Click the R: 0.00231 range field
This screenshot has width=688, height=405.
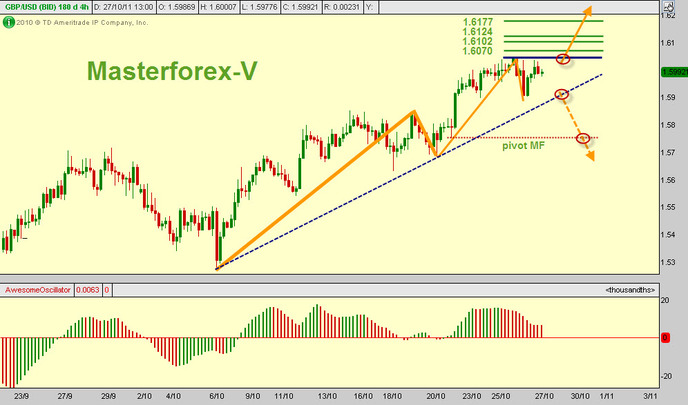(341, 7)
